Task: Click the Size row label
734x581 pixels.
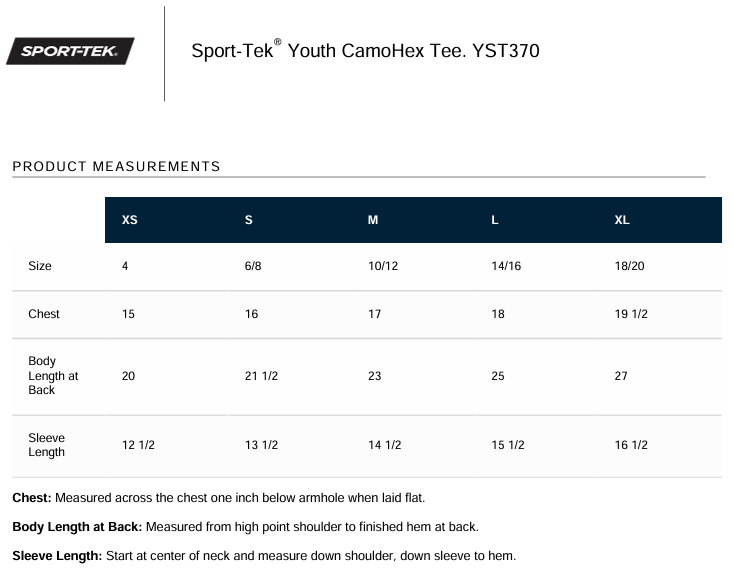Action: (40, 266)
